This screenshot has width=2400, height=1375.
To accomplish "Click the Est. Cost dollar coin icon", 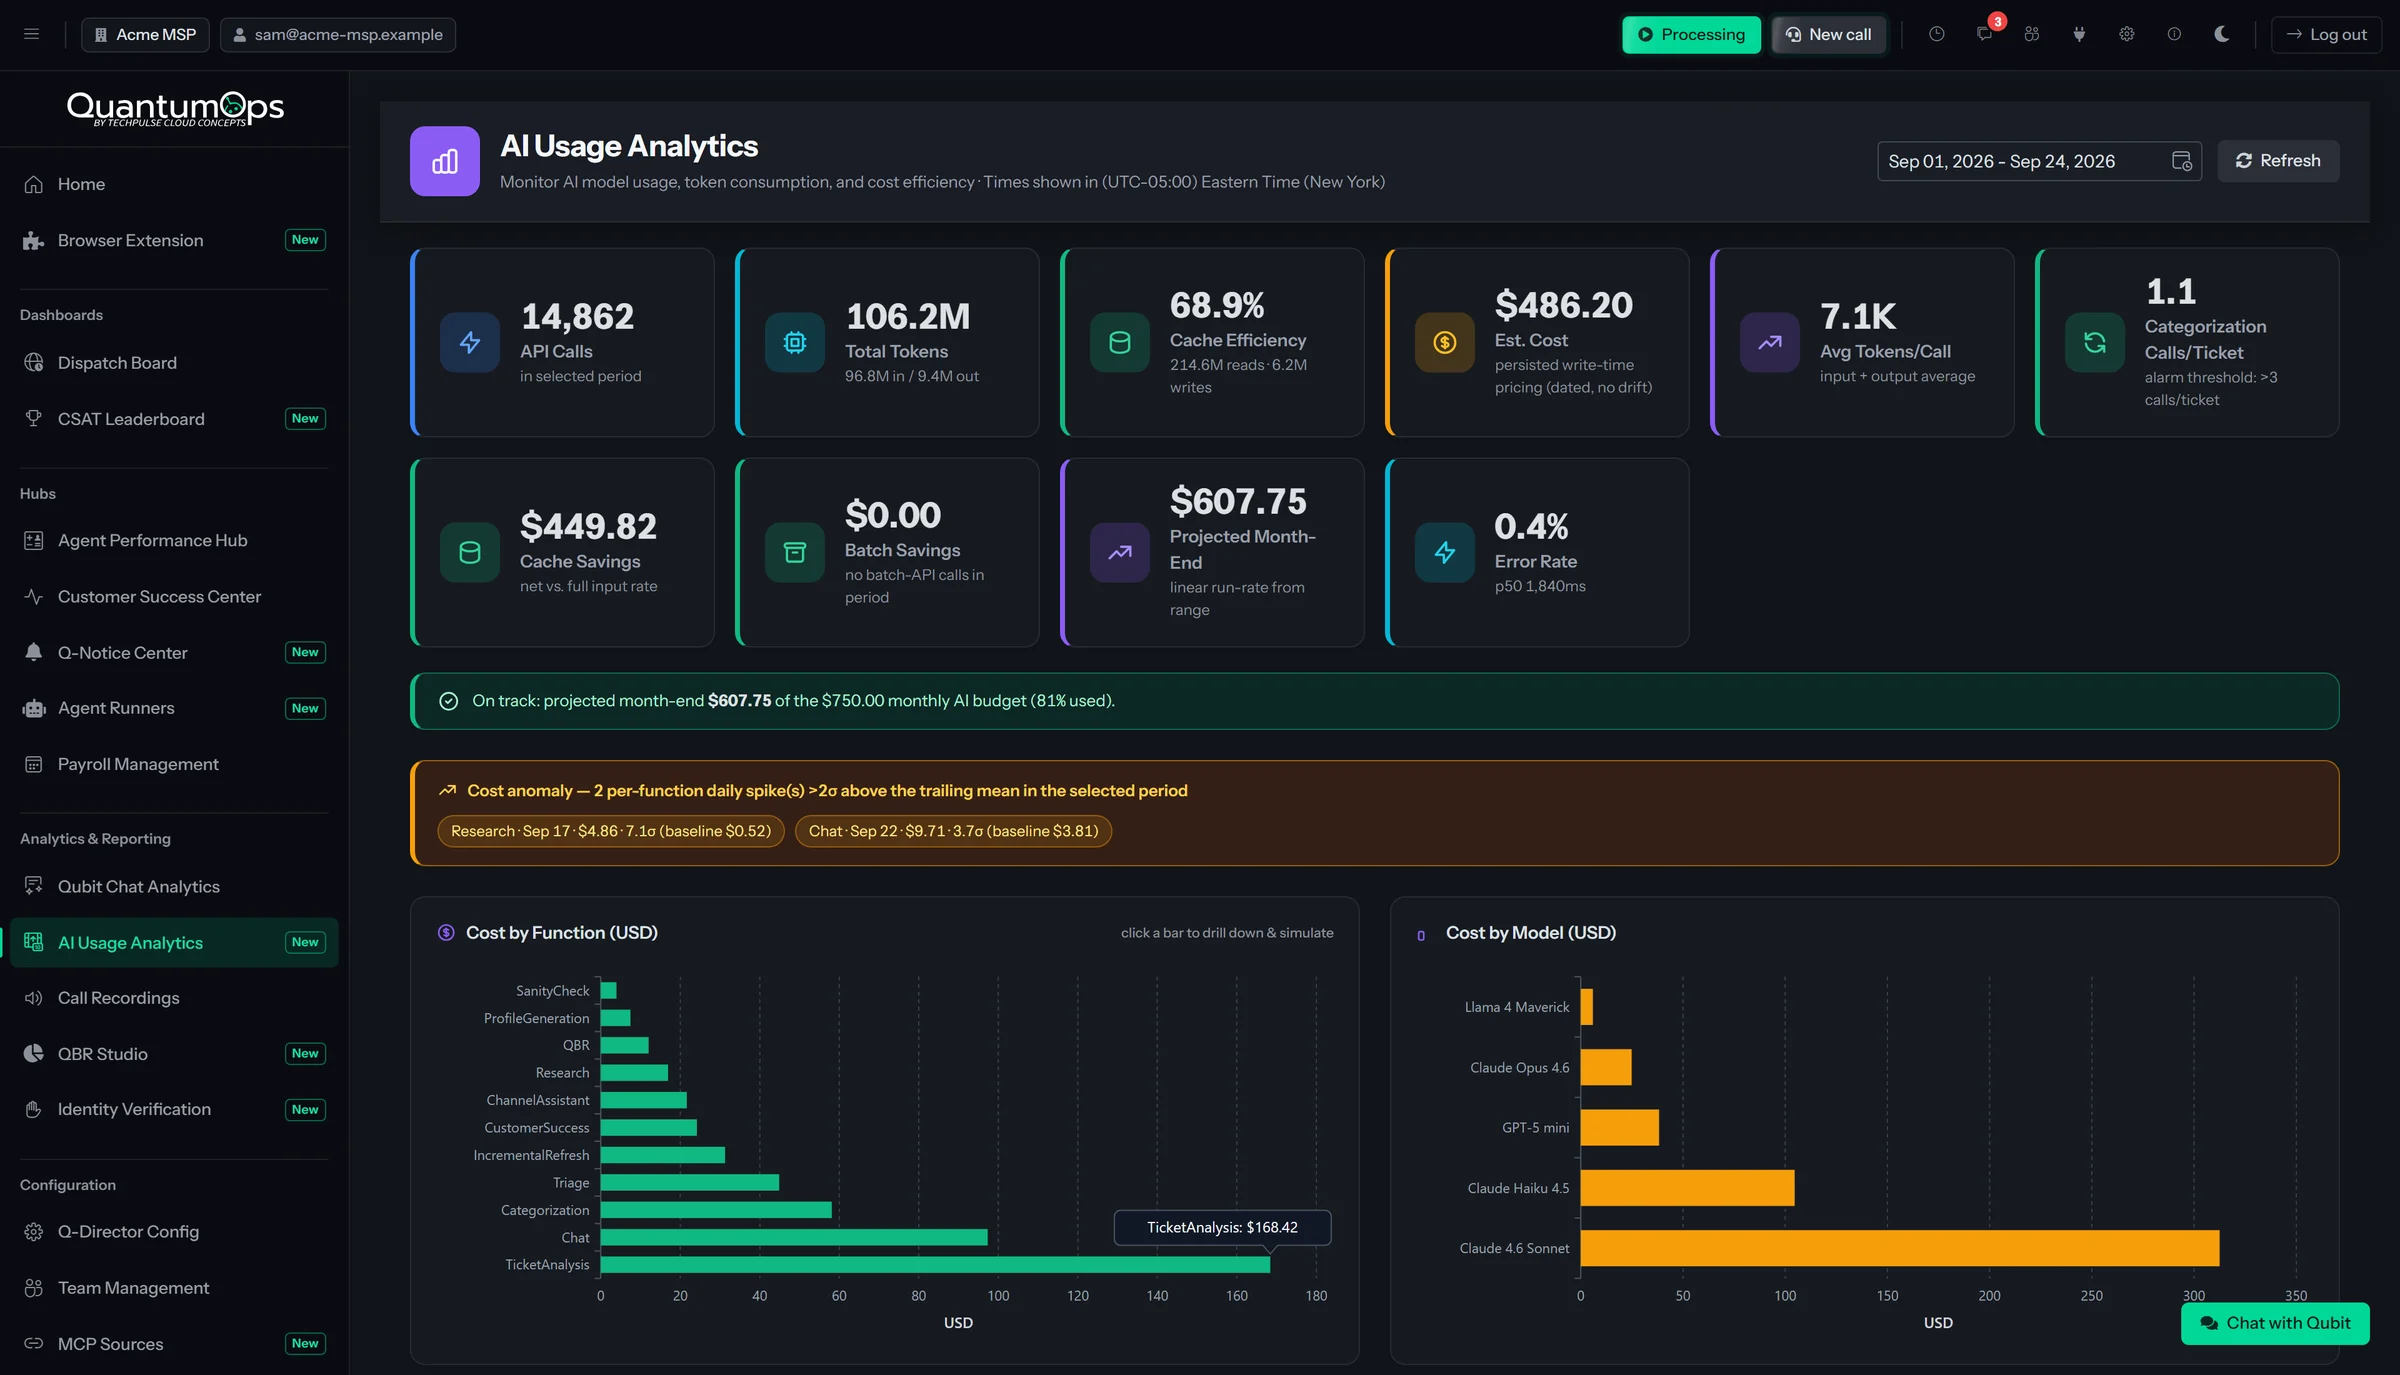I will (x=1445, y=343).
